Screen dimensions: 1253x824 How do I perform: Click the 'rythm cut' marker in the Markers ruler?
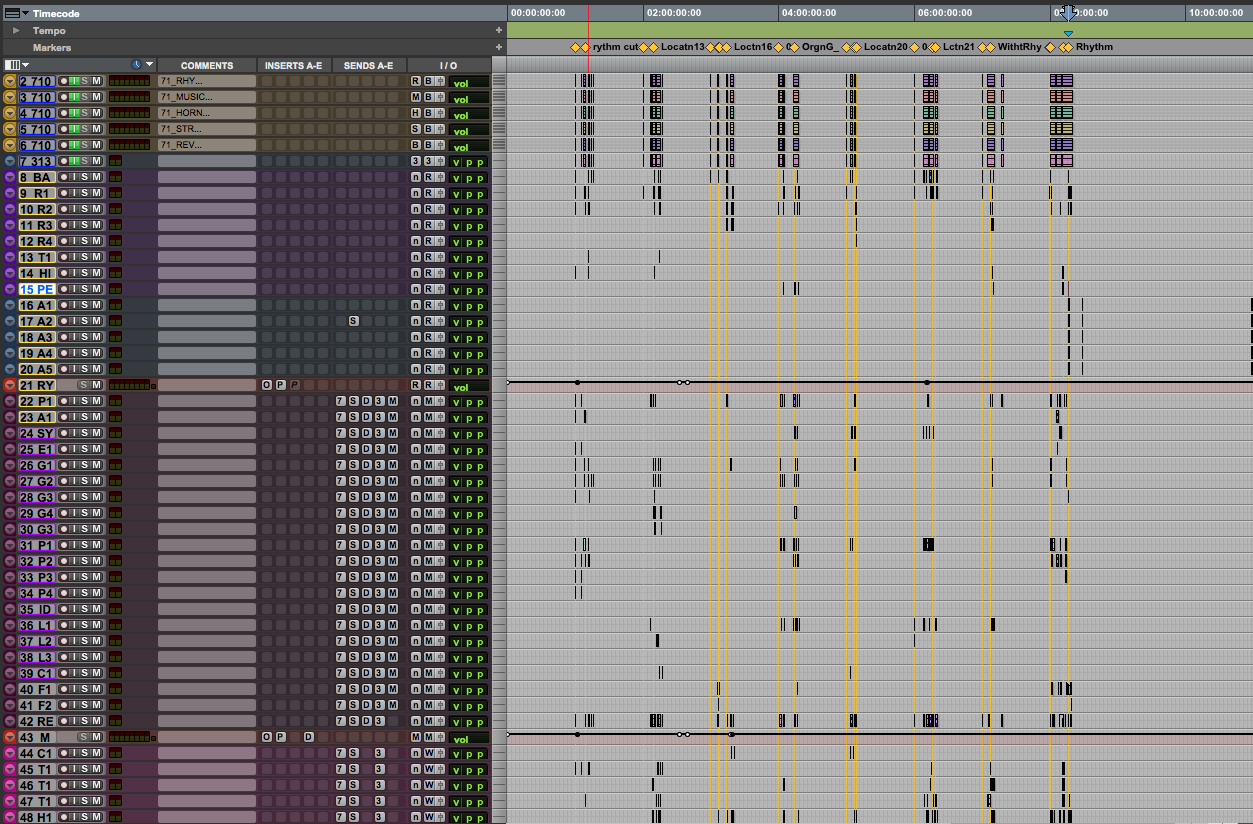[x=614, y=47]
